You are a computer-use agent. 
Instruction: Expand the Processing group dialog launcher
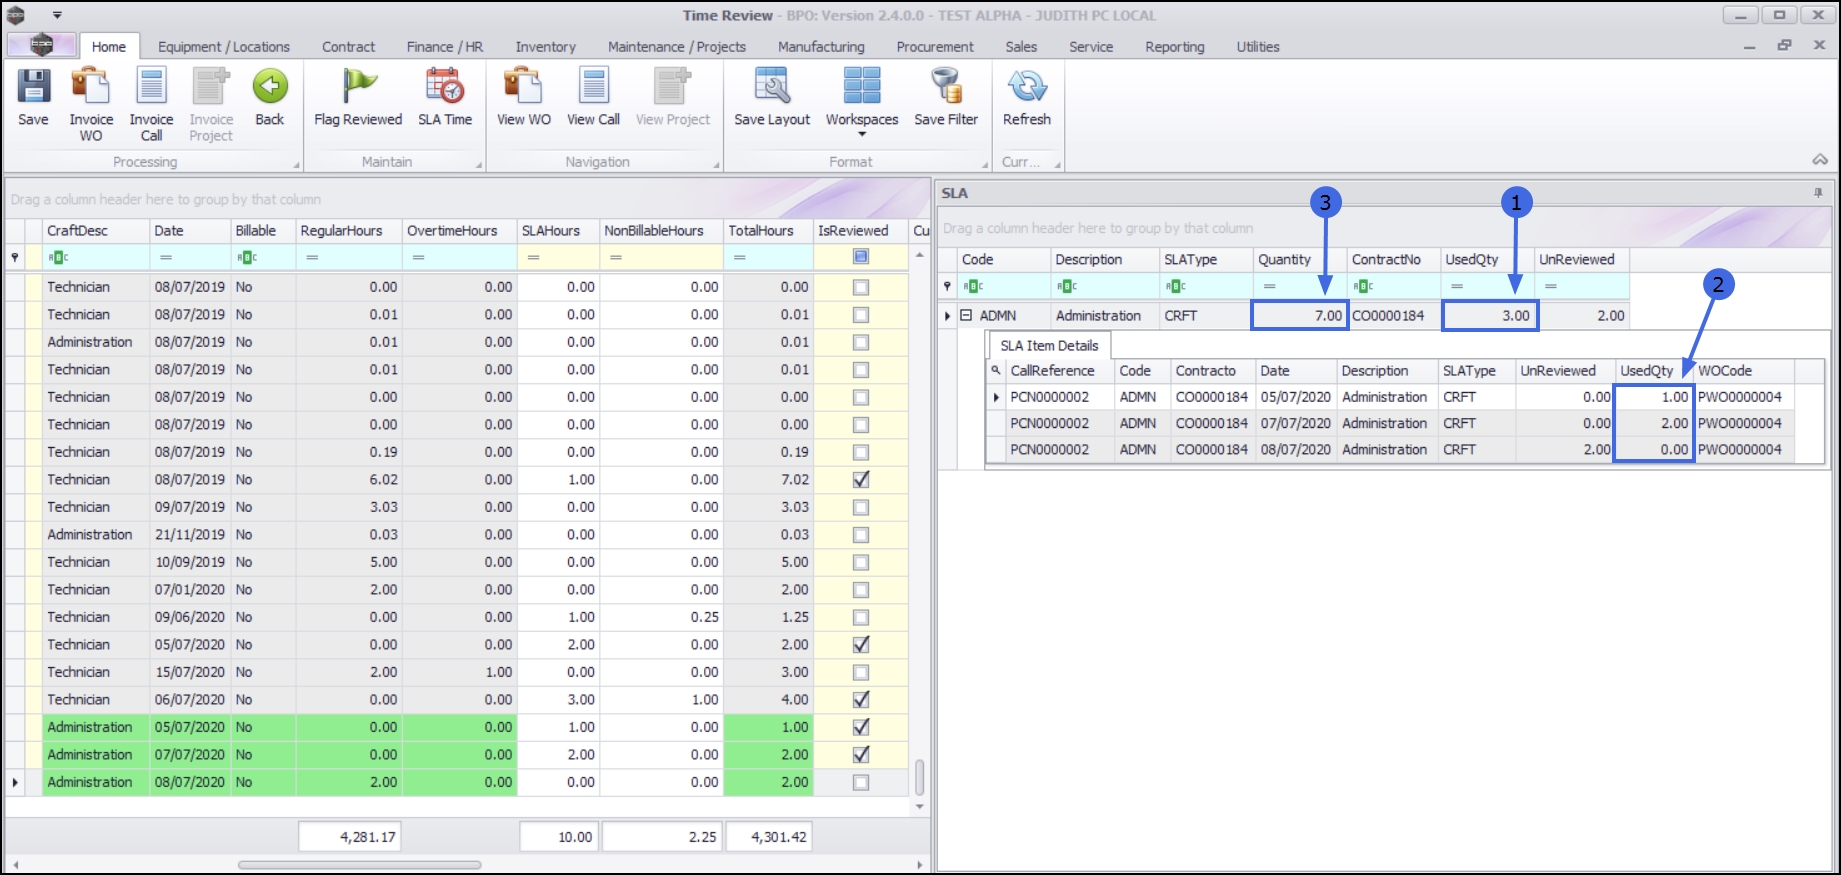(296, 164)
